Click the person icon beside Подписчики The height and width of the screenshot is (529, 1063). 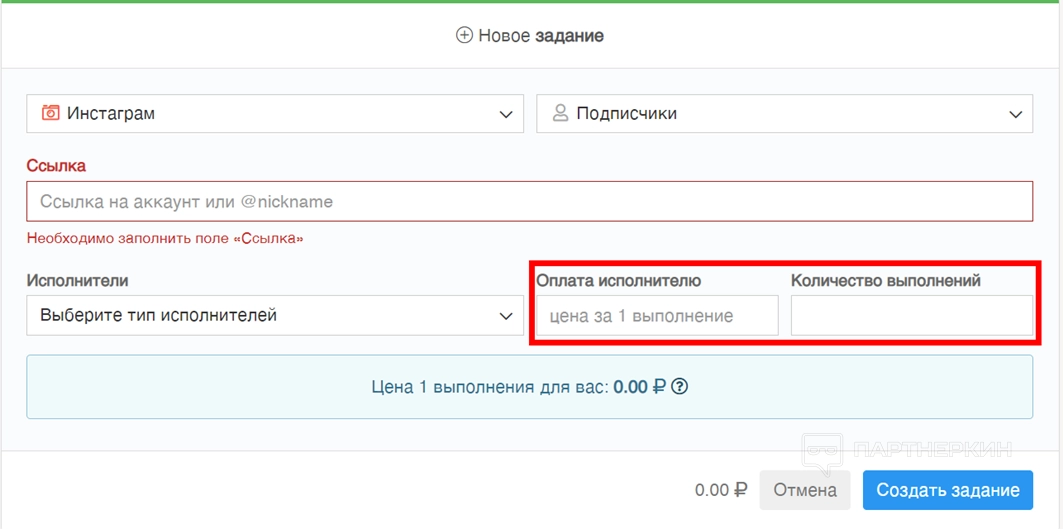coord(560,113)
